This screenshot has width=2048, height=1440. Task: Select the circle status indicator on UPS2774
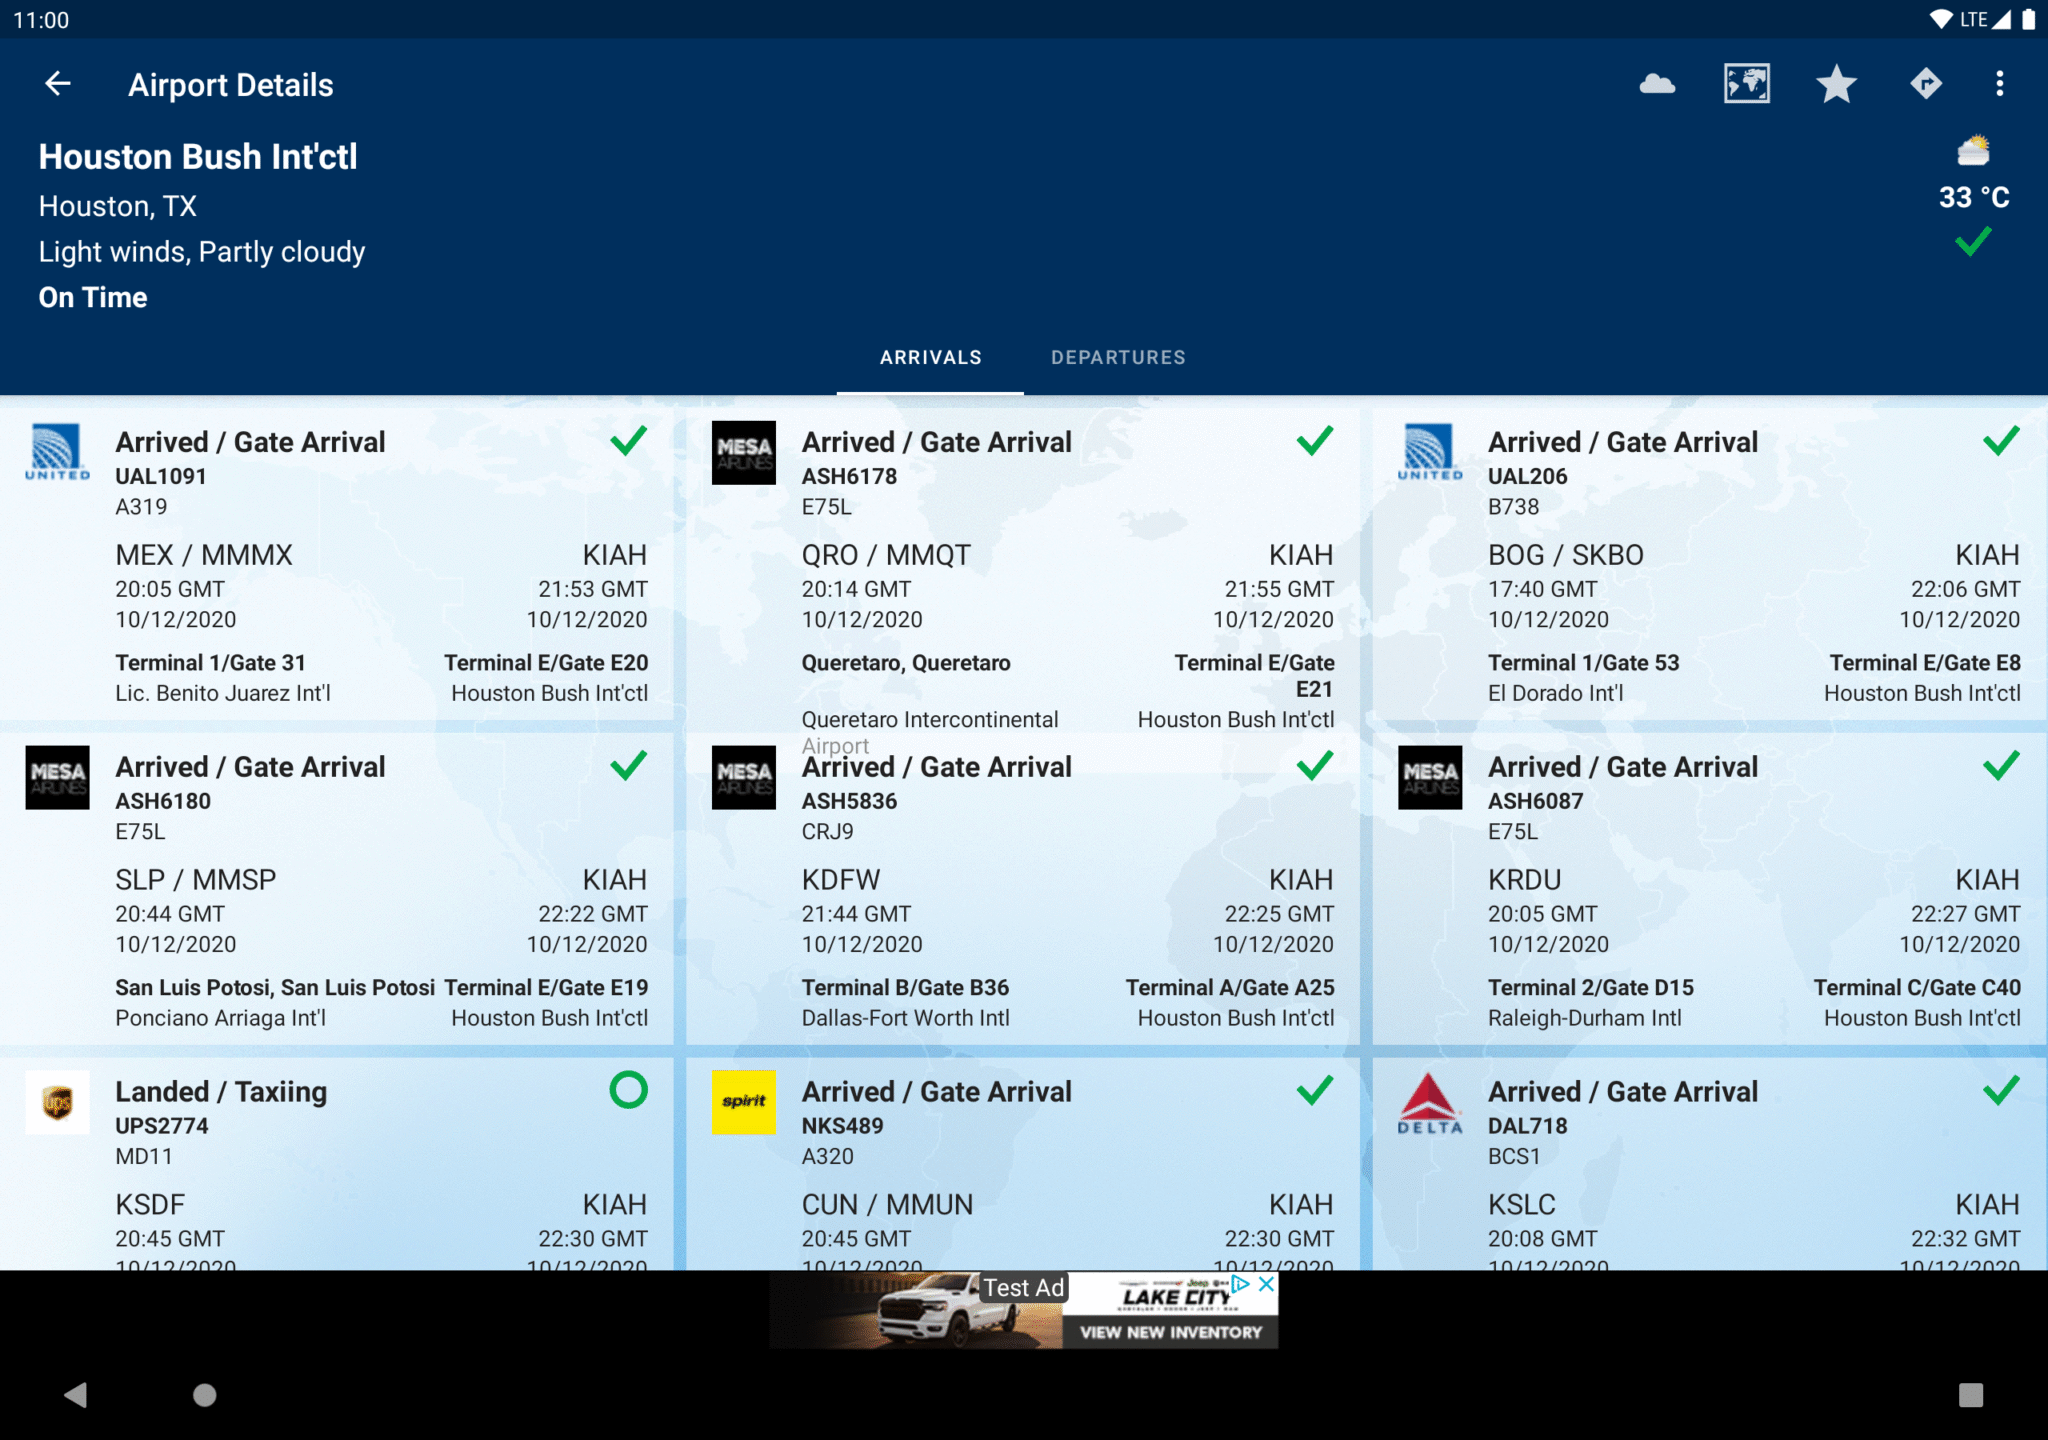(x=627, y=1091)
